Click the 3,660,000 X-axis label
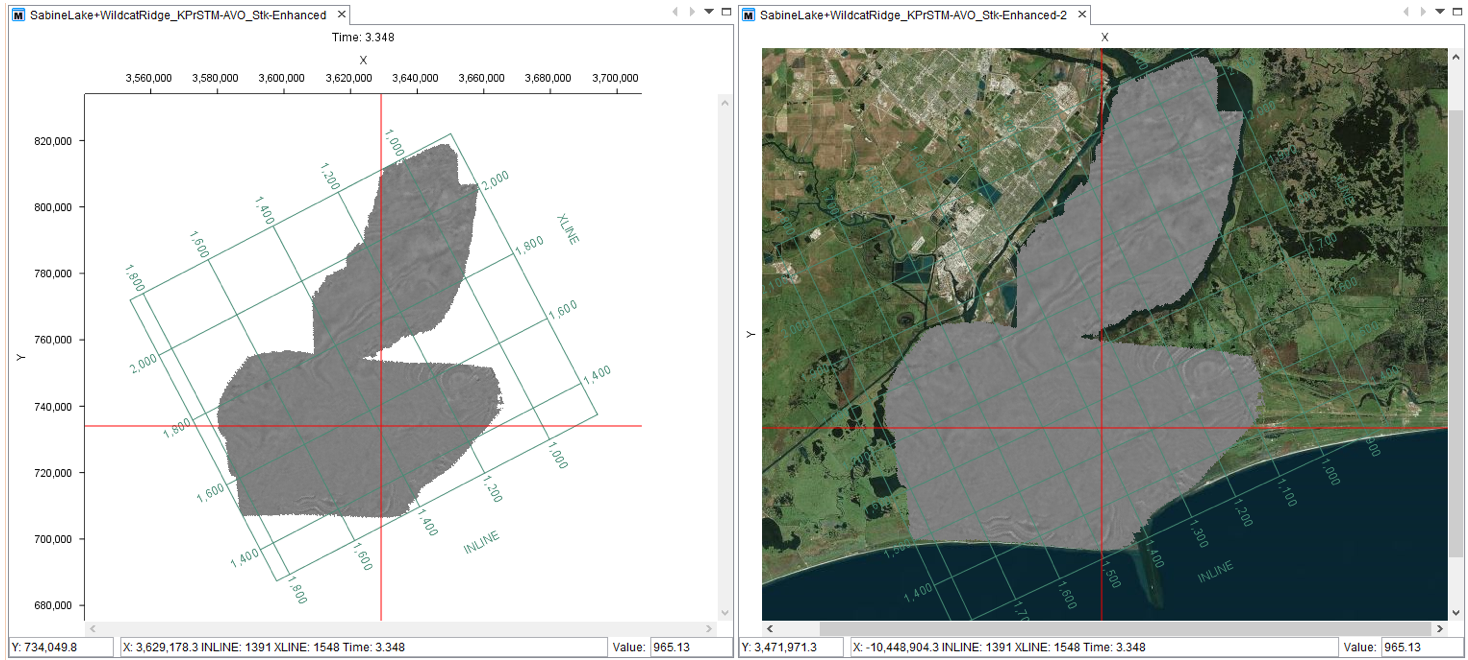1468x660 pixels. tap(482, 78)
